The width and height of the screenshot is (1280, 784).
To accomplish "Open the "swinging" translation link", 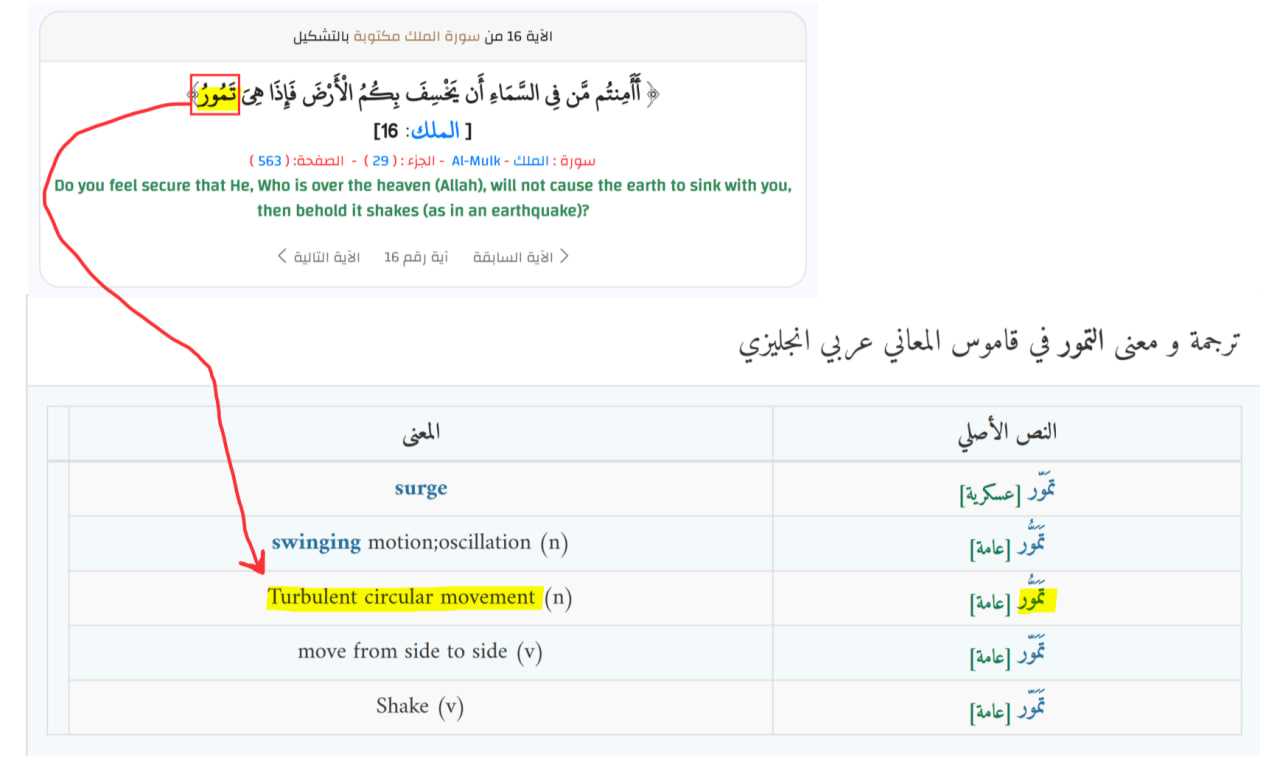I will pos(316,542).
